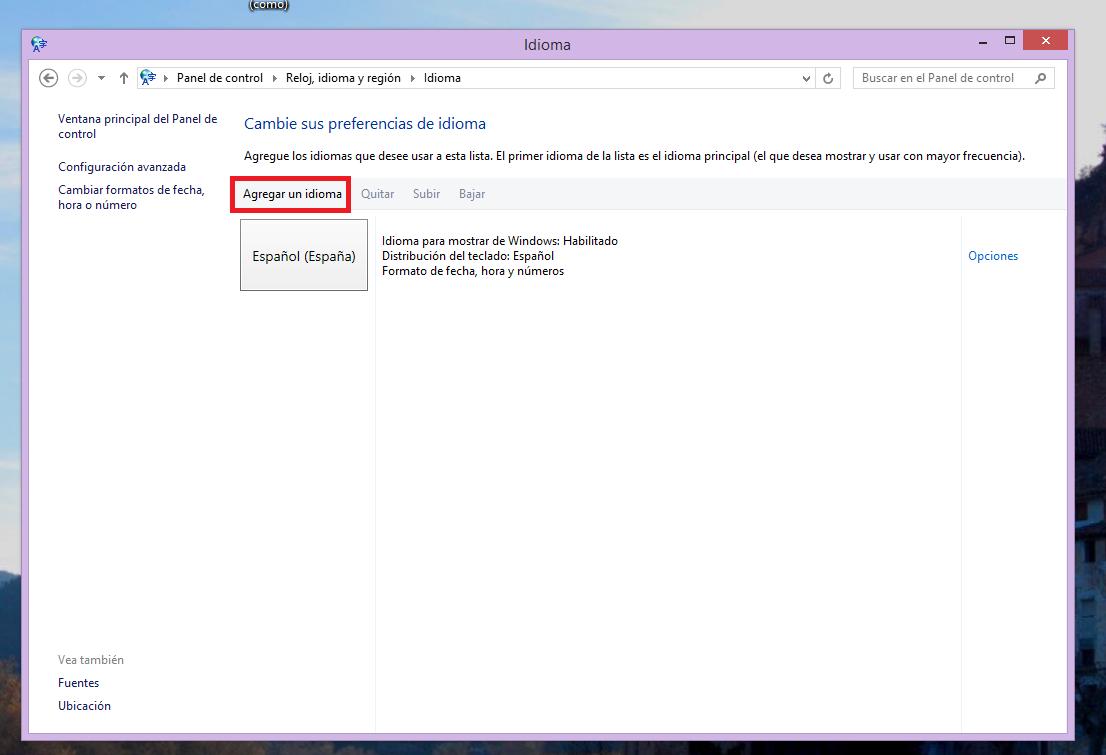This screenshot has height=755, width=1106.
Task: Click the Control Panel icon in address bar
Action: [x=149, y=78]
